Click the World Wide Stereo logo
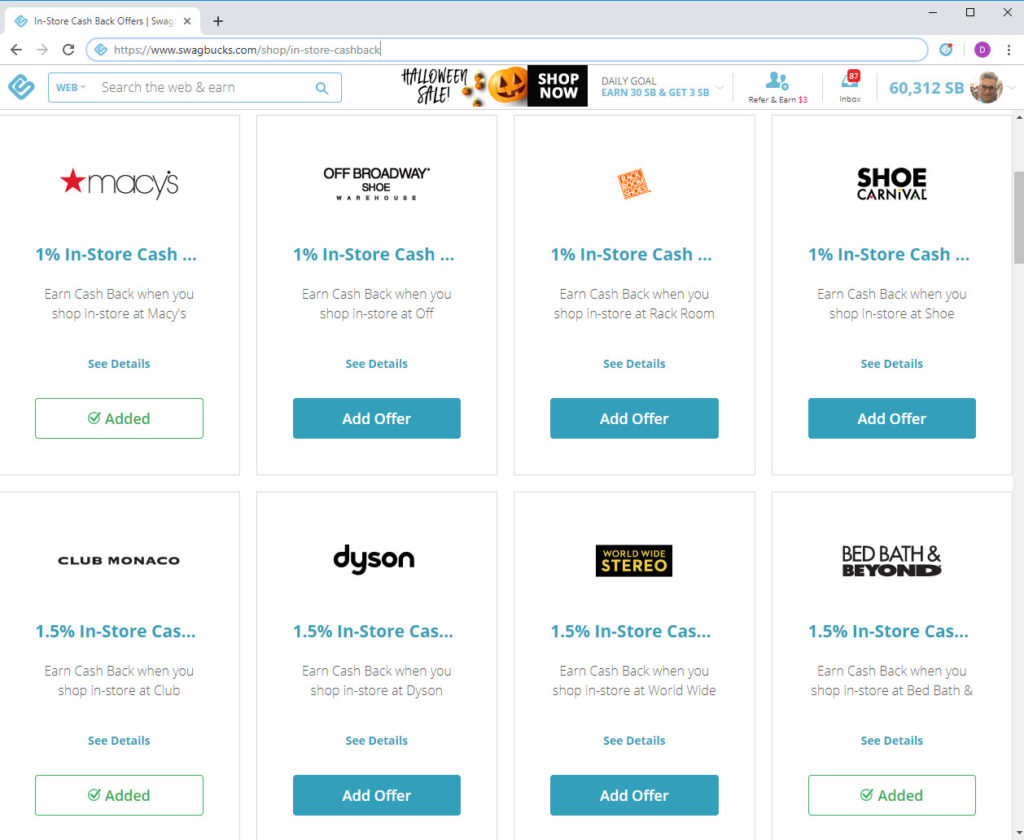Image resolution: width=1024 pixels, height=840 pixels. pos(633,560)
